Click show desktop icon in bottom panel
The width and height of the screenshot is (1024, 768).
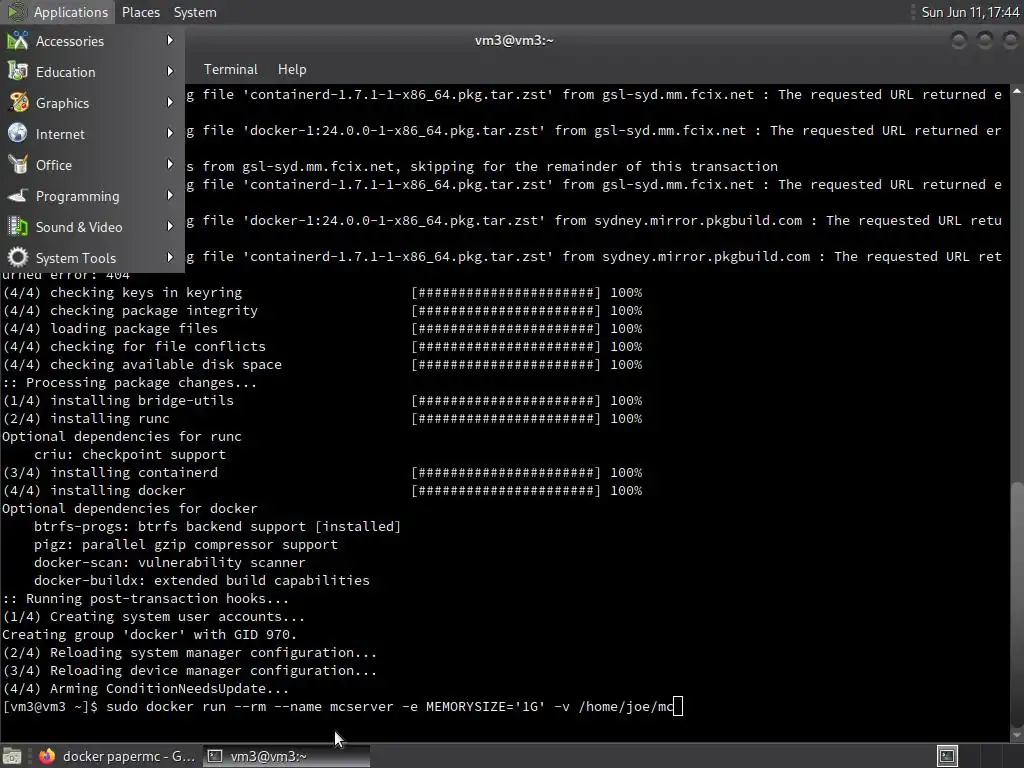12,756
